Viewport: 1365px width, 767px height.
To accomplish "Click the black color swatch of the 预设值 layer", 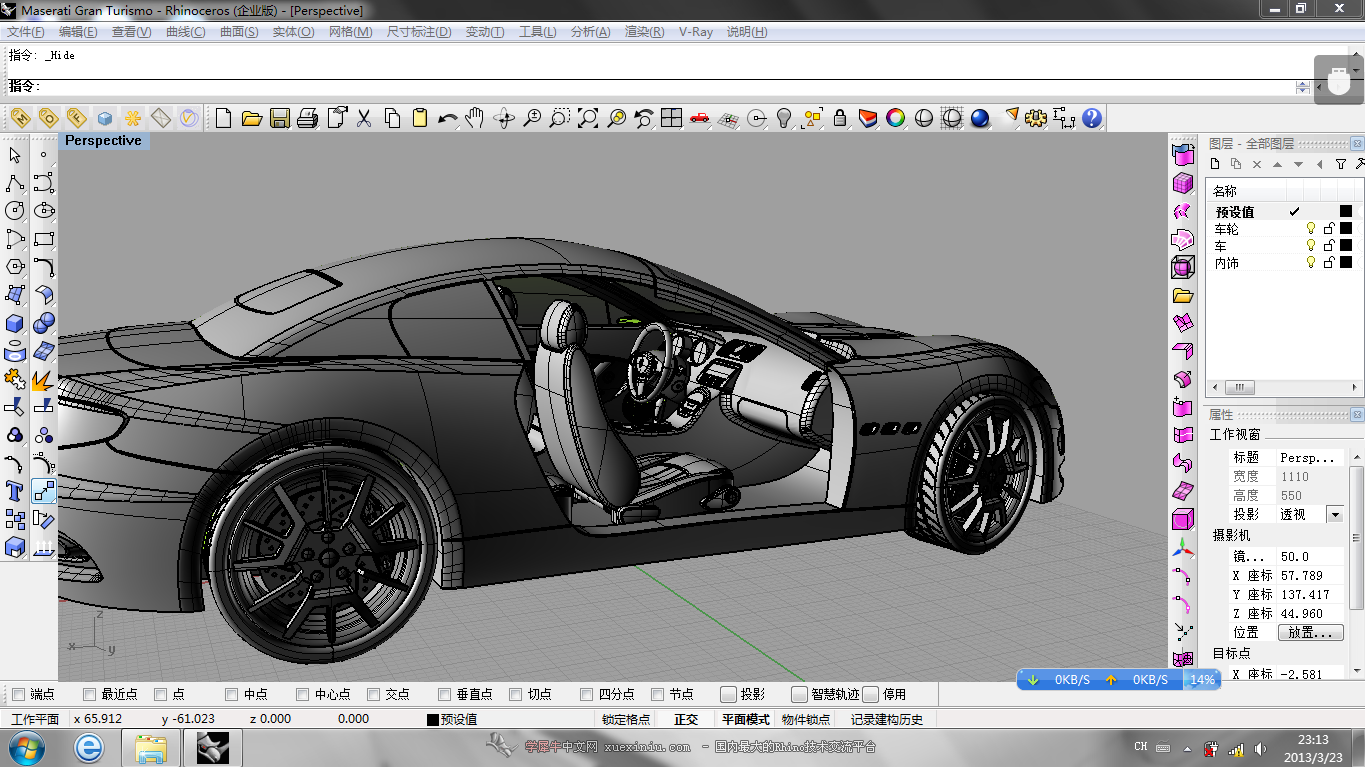I will click(x=1346, y=211).
